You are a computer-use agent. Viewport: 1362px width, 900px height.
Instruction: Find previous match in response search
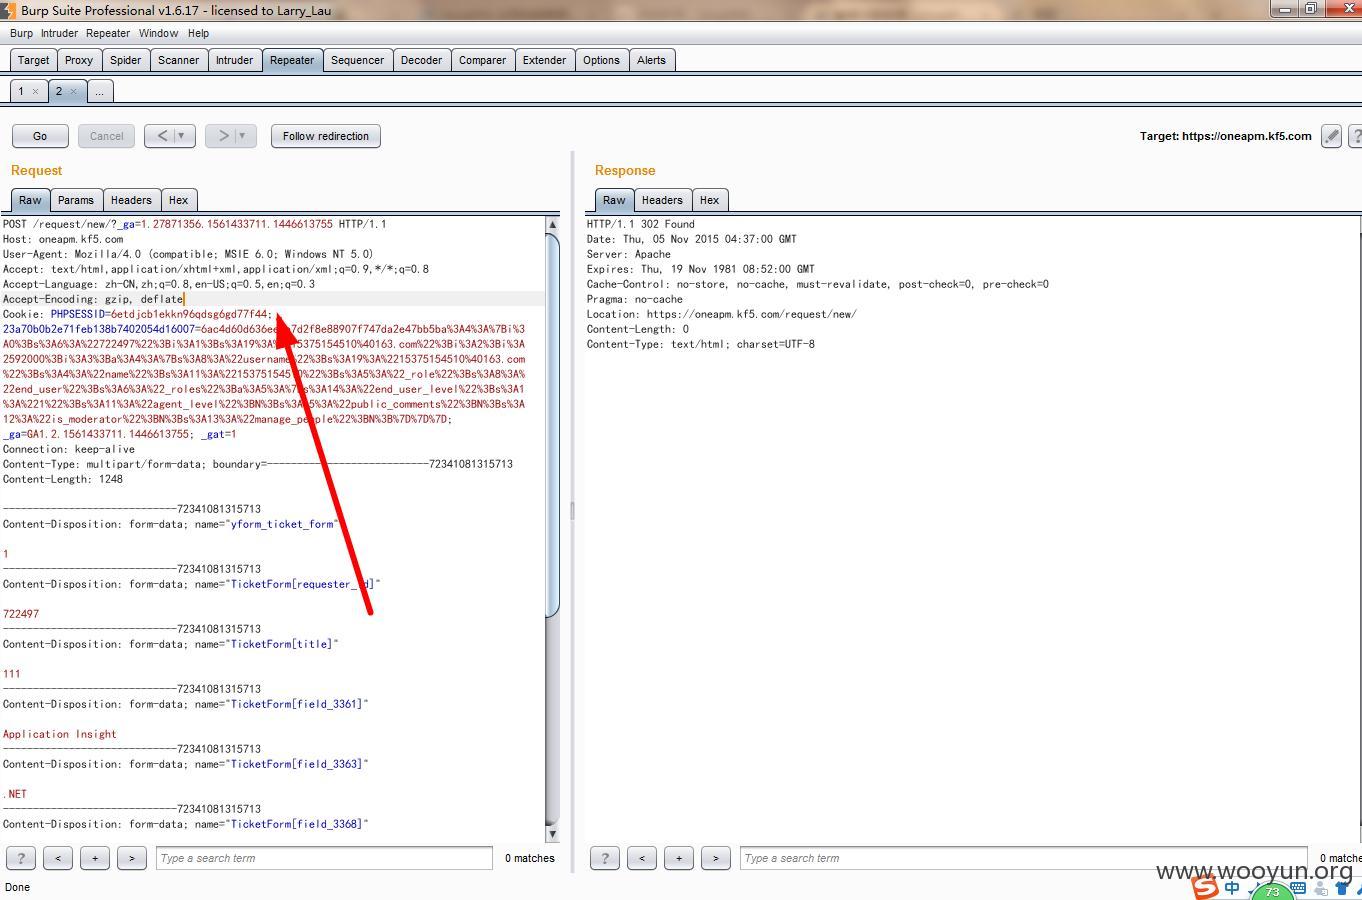642,858
